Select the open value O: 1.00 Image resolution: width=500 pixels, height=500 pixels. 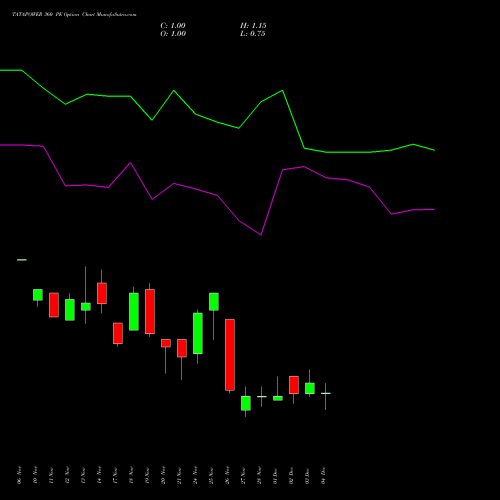(173, 34)
